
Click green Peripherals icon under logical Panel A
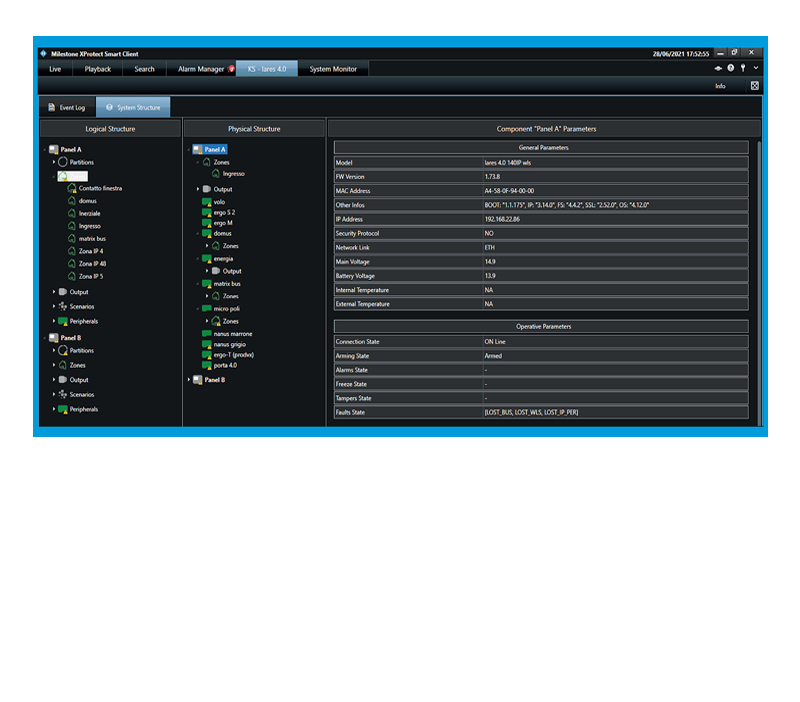63,321
